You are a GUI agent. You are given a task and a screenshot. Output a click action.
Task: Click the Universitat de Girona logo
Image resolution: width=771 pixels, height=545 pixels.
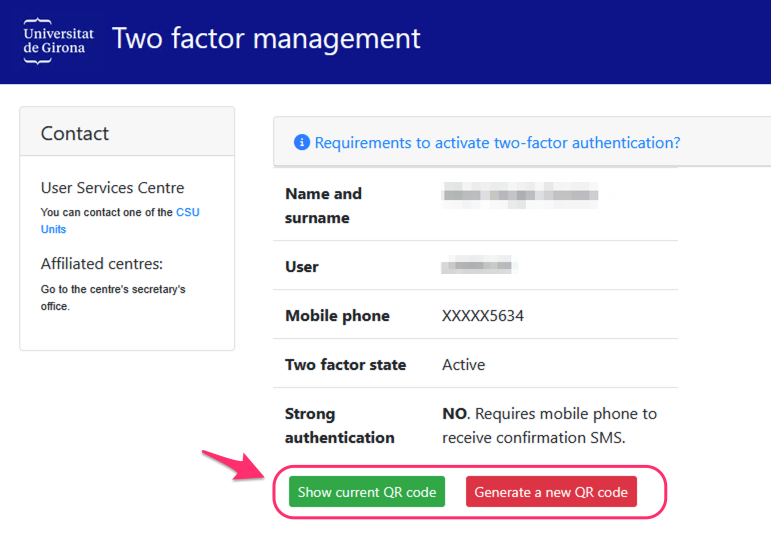click(x=58, y=41)
